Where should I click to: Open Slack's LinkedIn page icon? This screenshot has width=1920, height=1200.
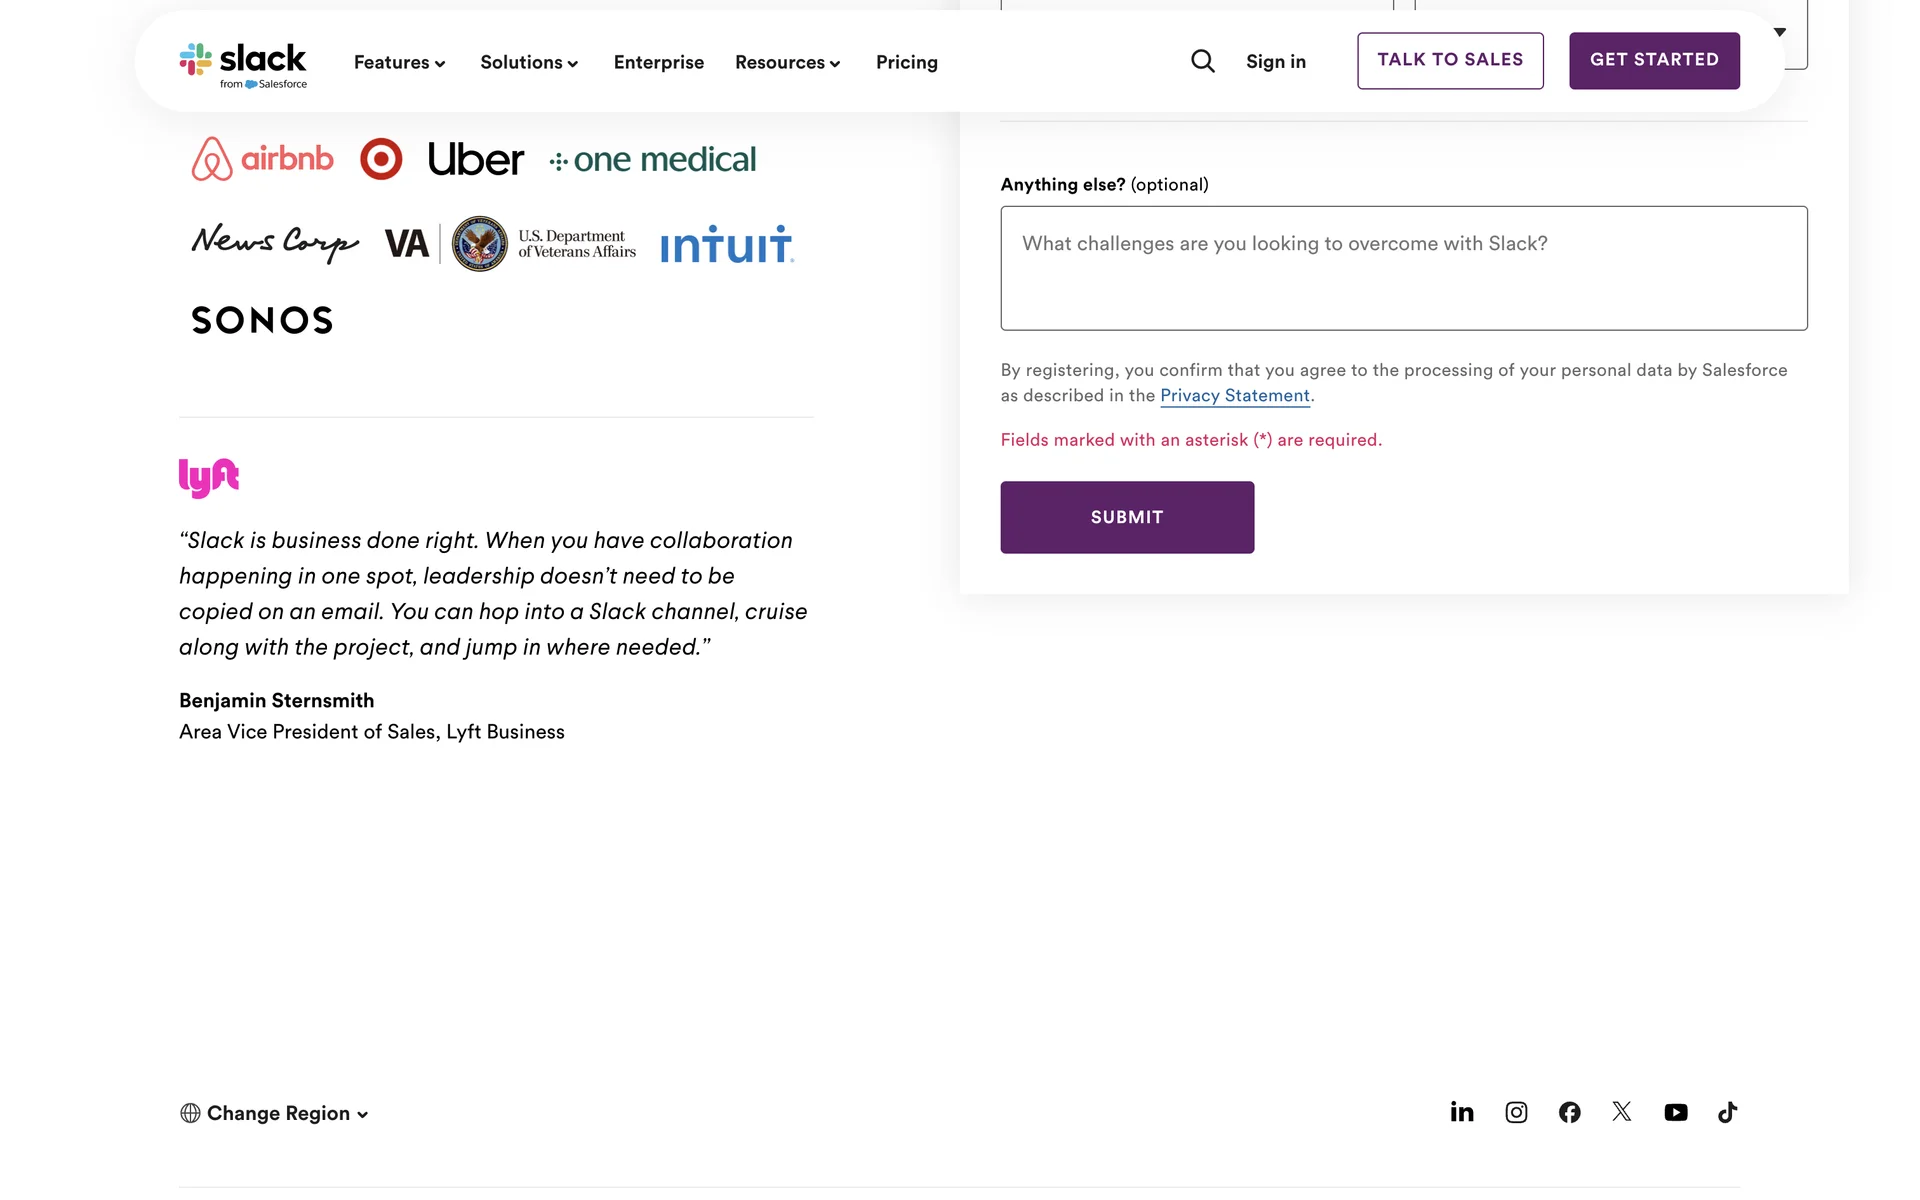[x=1462, y=1112]
